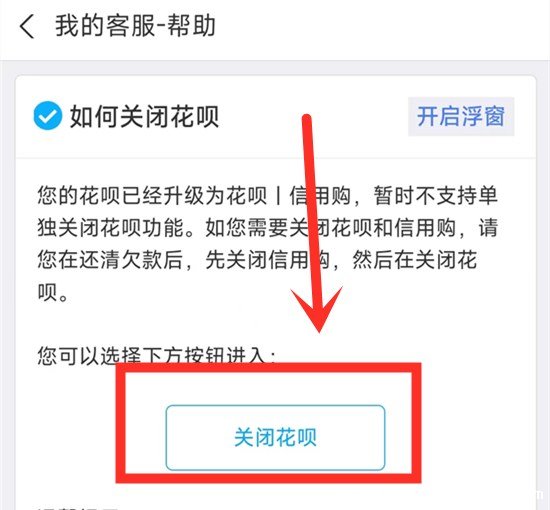Click the gray strip below title bar
The image size is (550, 510).
click(x=275, y=67)
